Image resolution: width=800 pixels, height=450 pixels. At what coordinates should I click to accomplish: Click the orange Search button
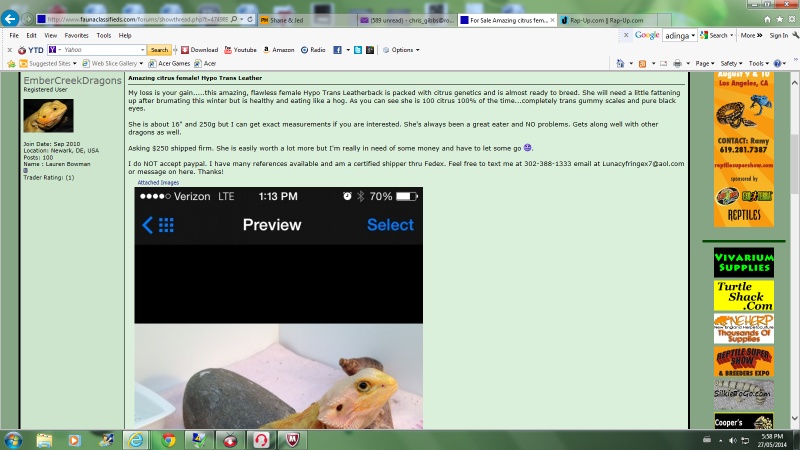[x=159, y=50]
